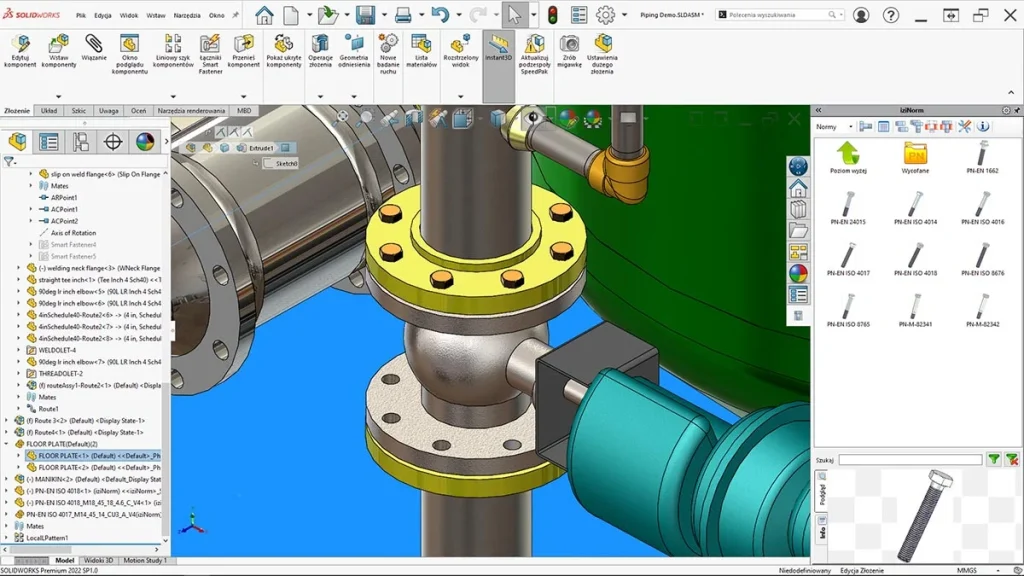Open Edycja menu
The width and height of the screenshot is (1024, 576).
click(103, 15)
